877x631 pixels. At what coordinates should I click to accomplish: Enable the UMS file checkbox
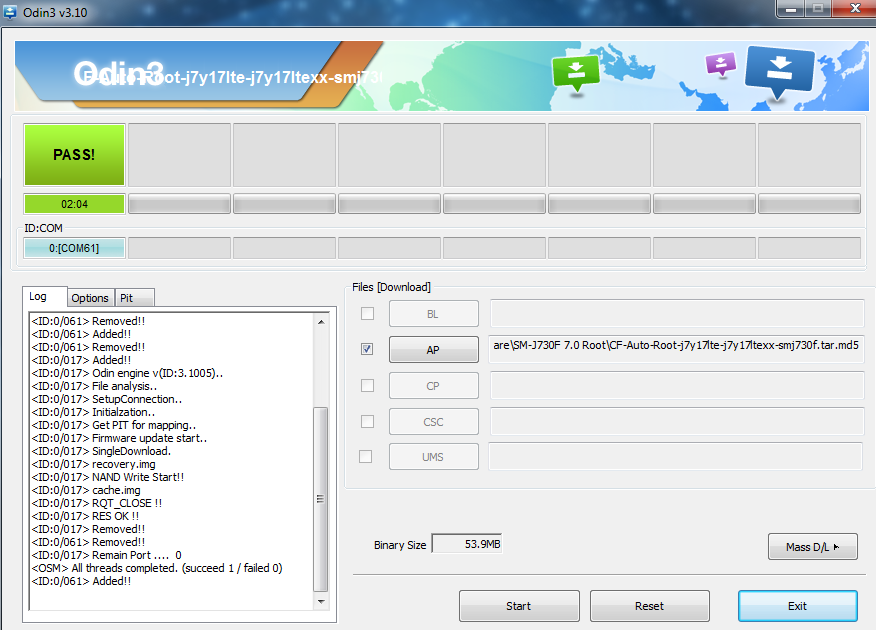365,456
